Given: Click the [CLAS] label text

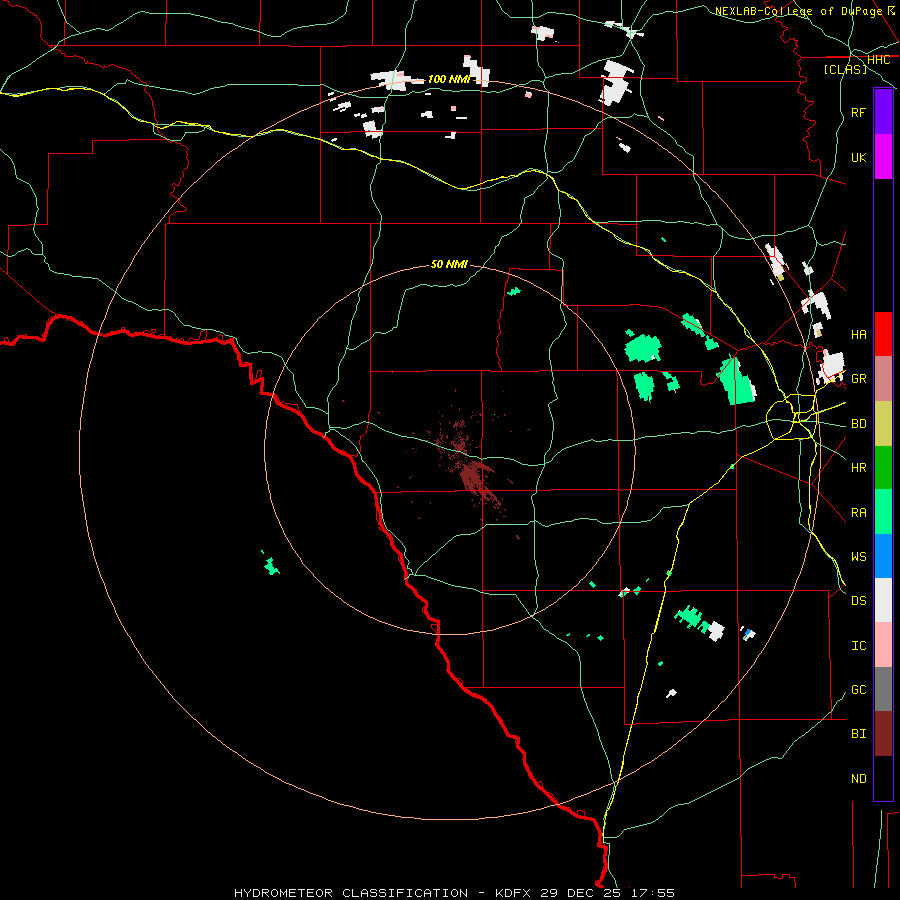Looking at the screenshot, I should coord(845,70).
